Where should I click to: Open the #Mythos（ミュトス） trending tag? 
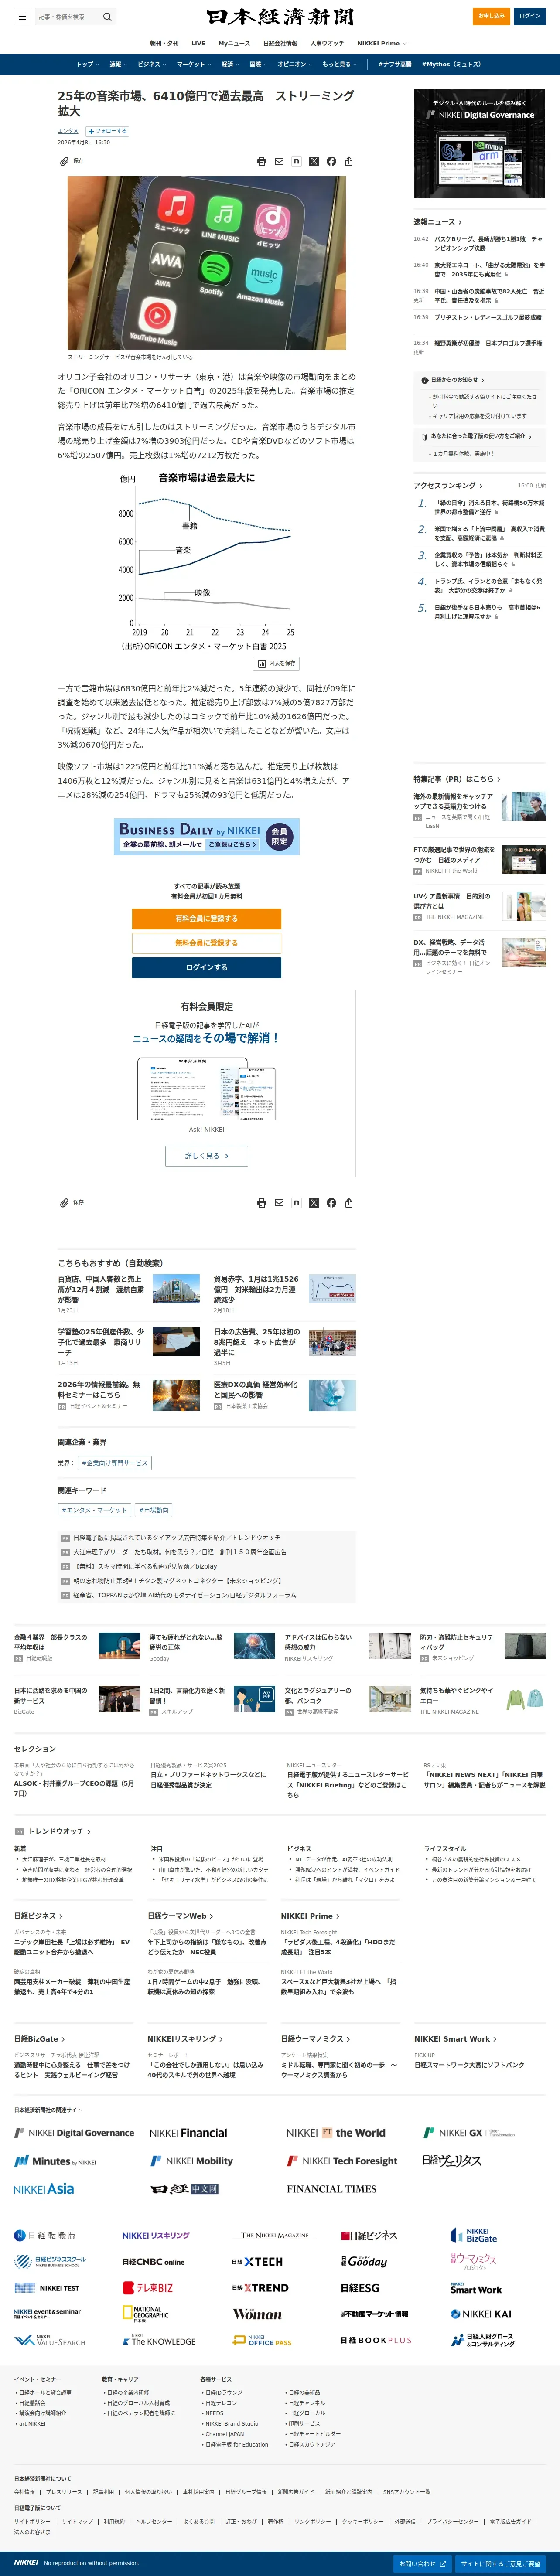pyautogui.click(x=451, y=64)
